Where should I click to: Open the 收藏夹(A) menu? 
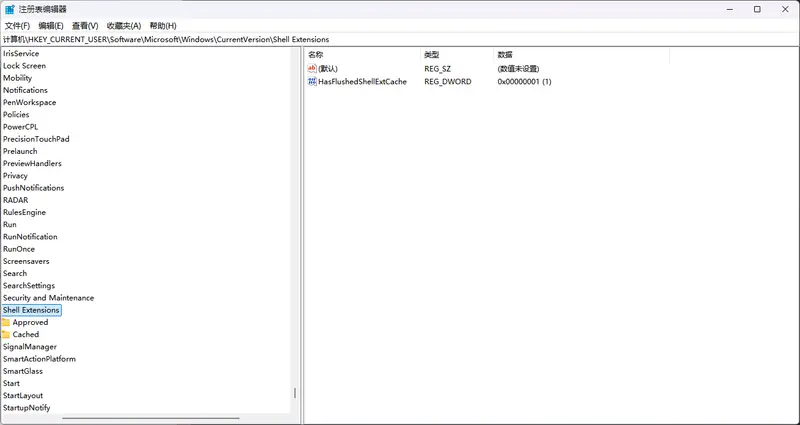coord(124,26)
